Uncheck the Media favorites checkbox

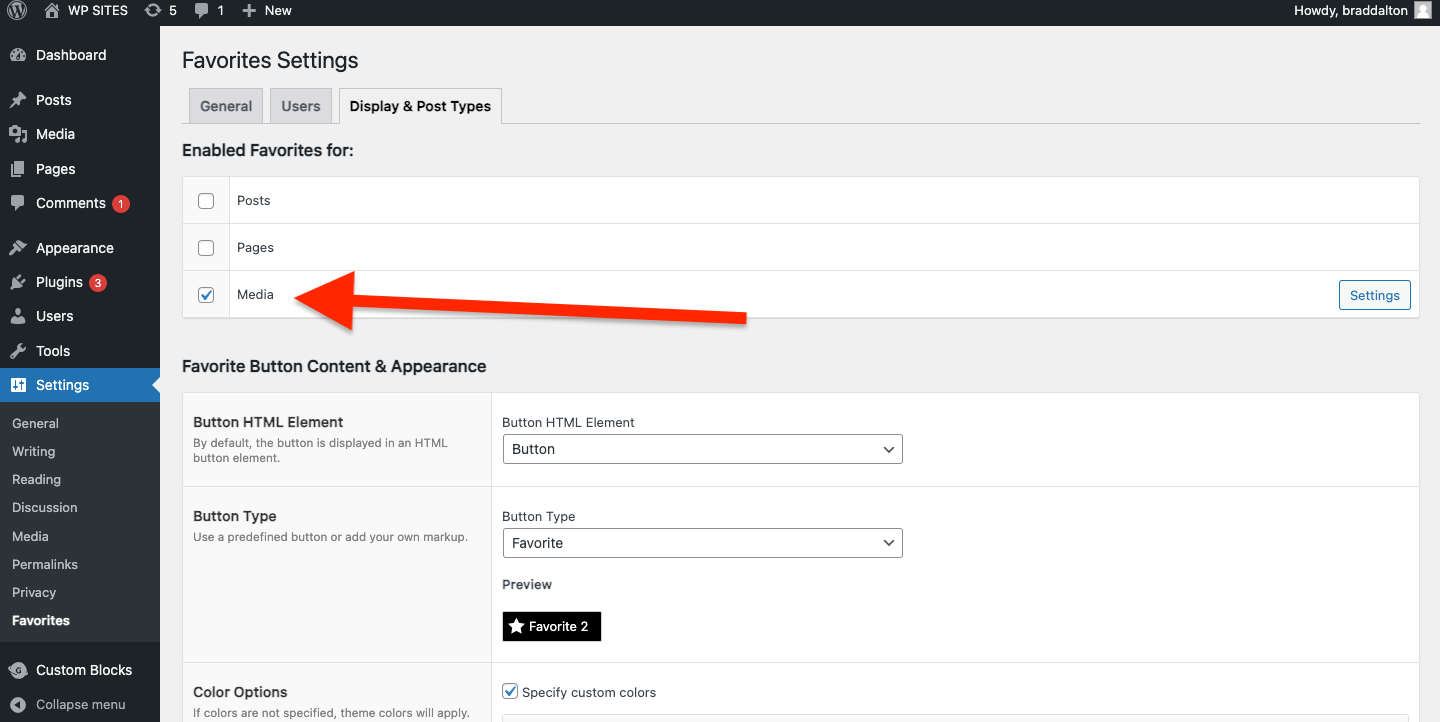click(206, 295)
